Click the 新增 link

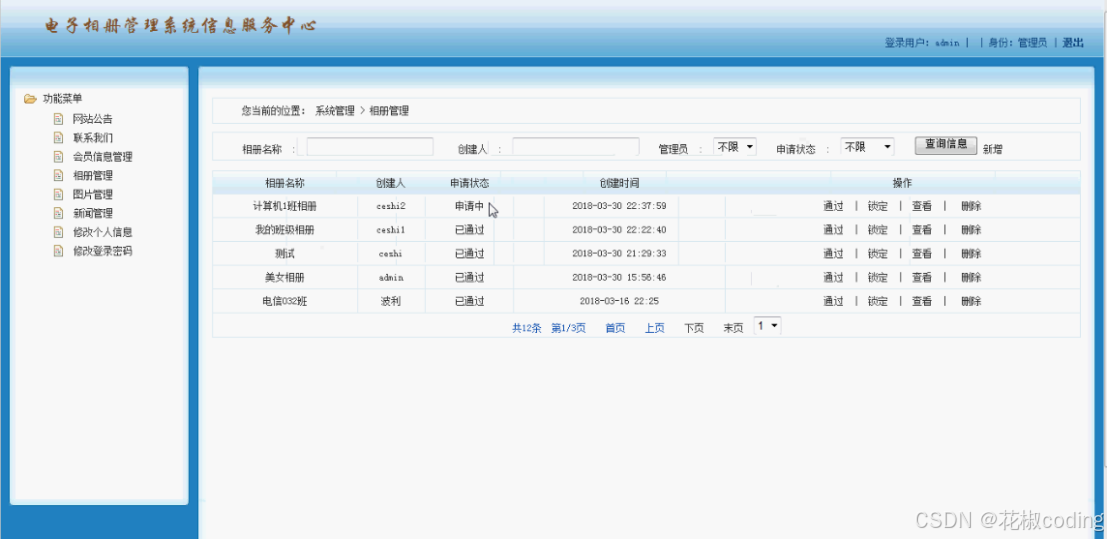click(992, 149)
